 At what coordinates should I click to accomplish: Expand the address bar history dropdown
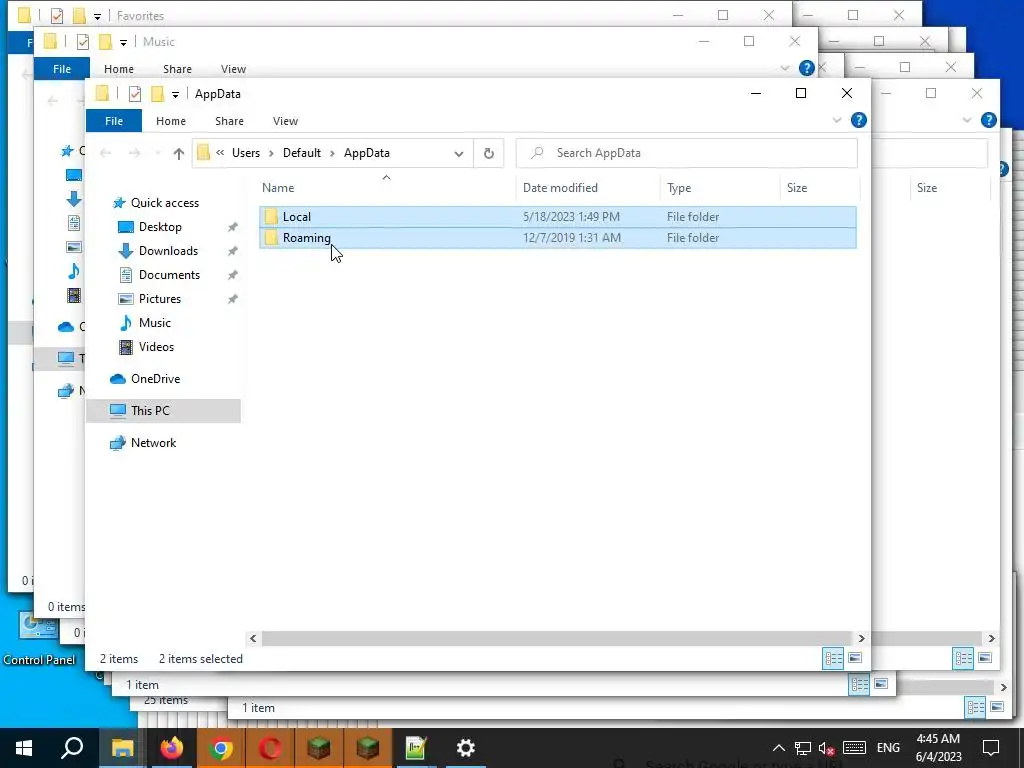(x=458, y=153)
